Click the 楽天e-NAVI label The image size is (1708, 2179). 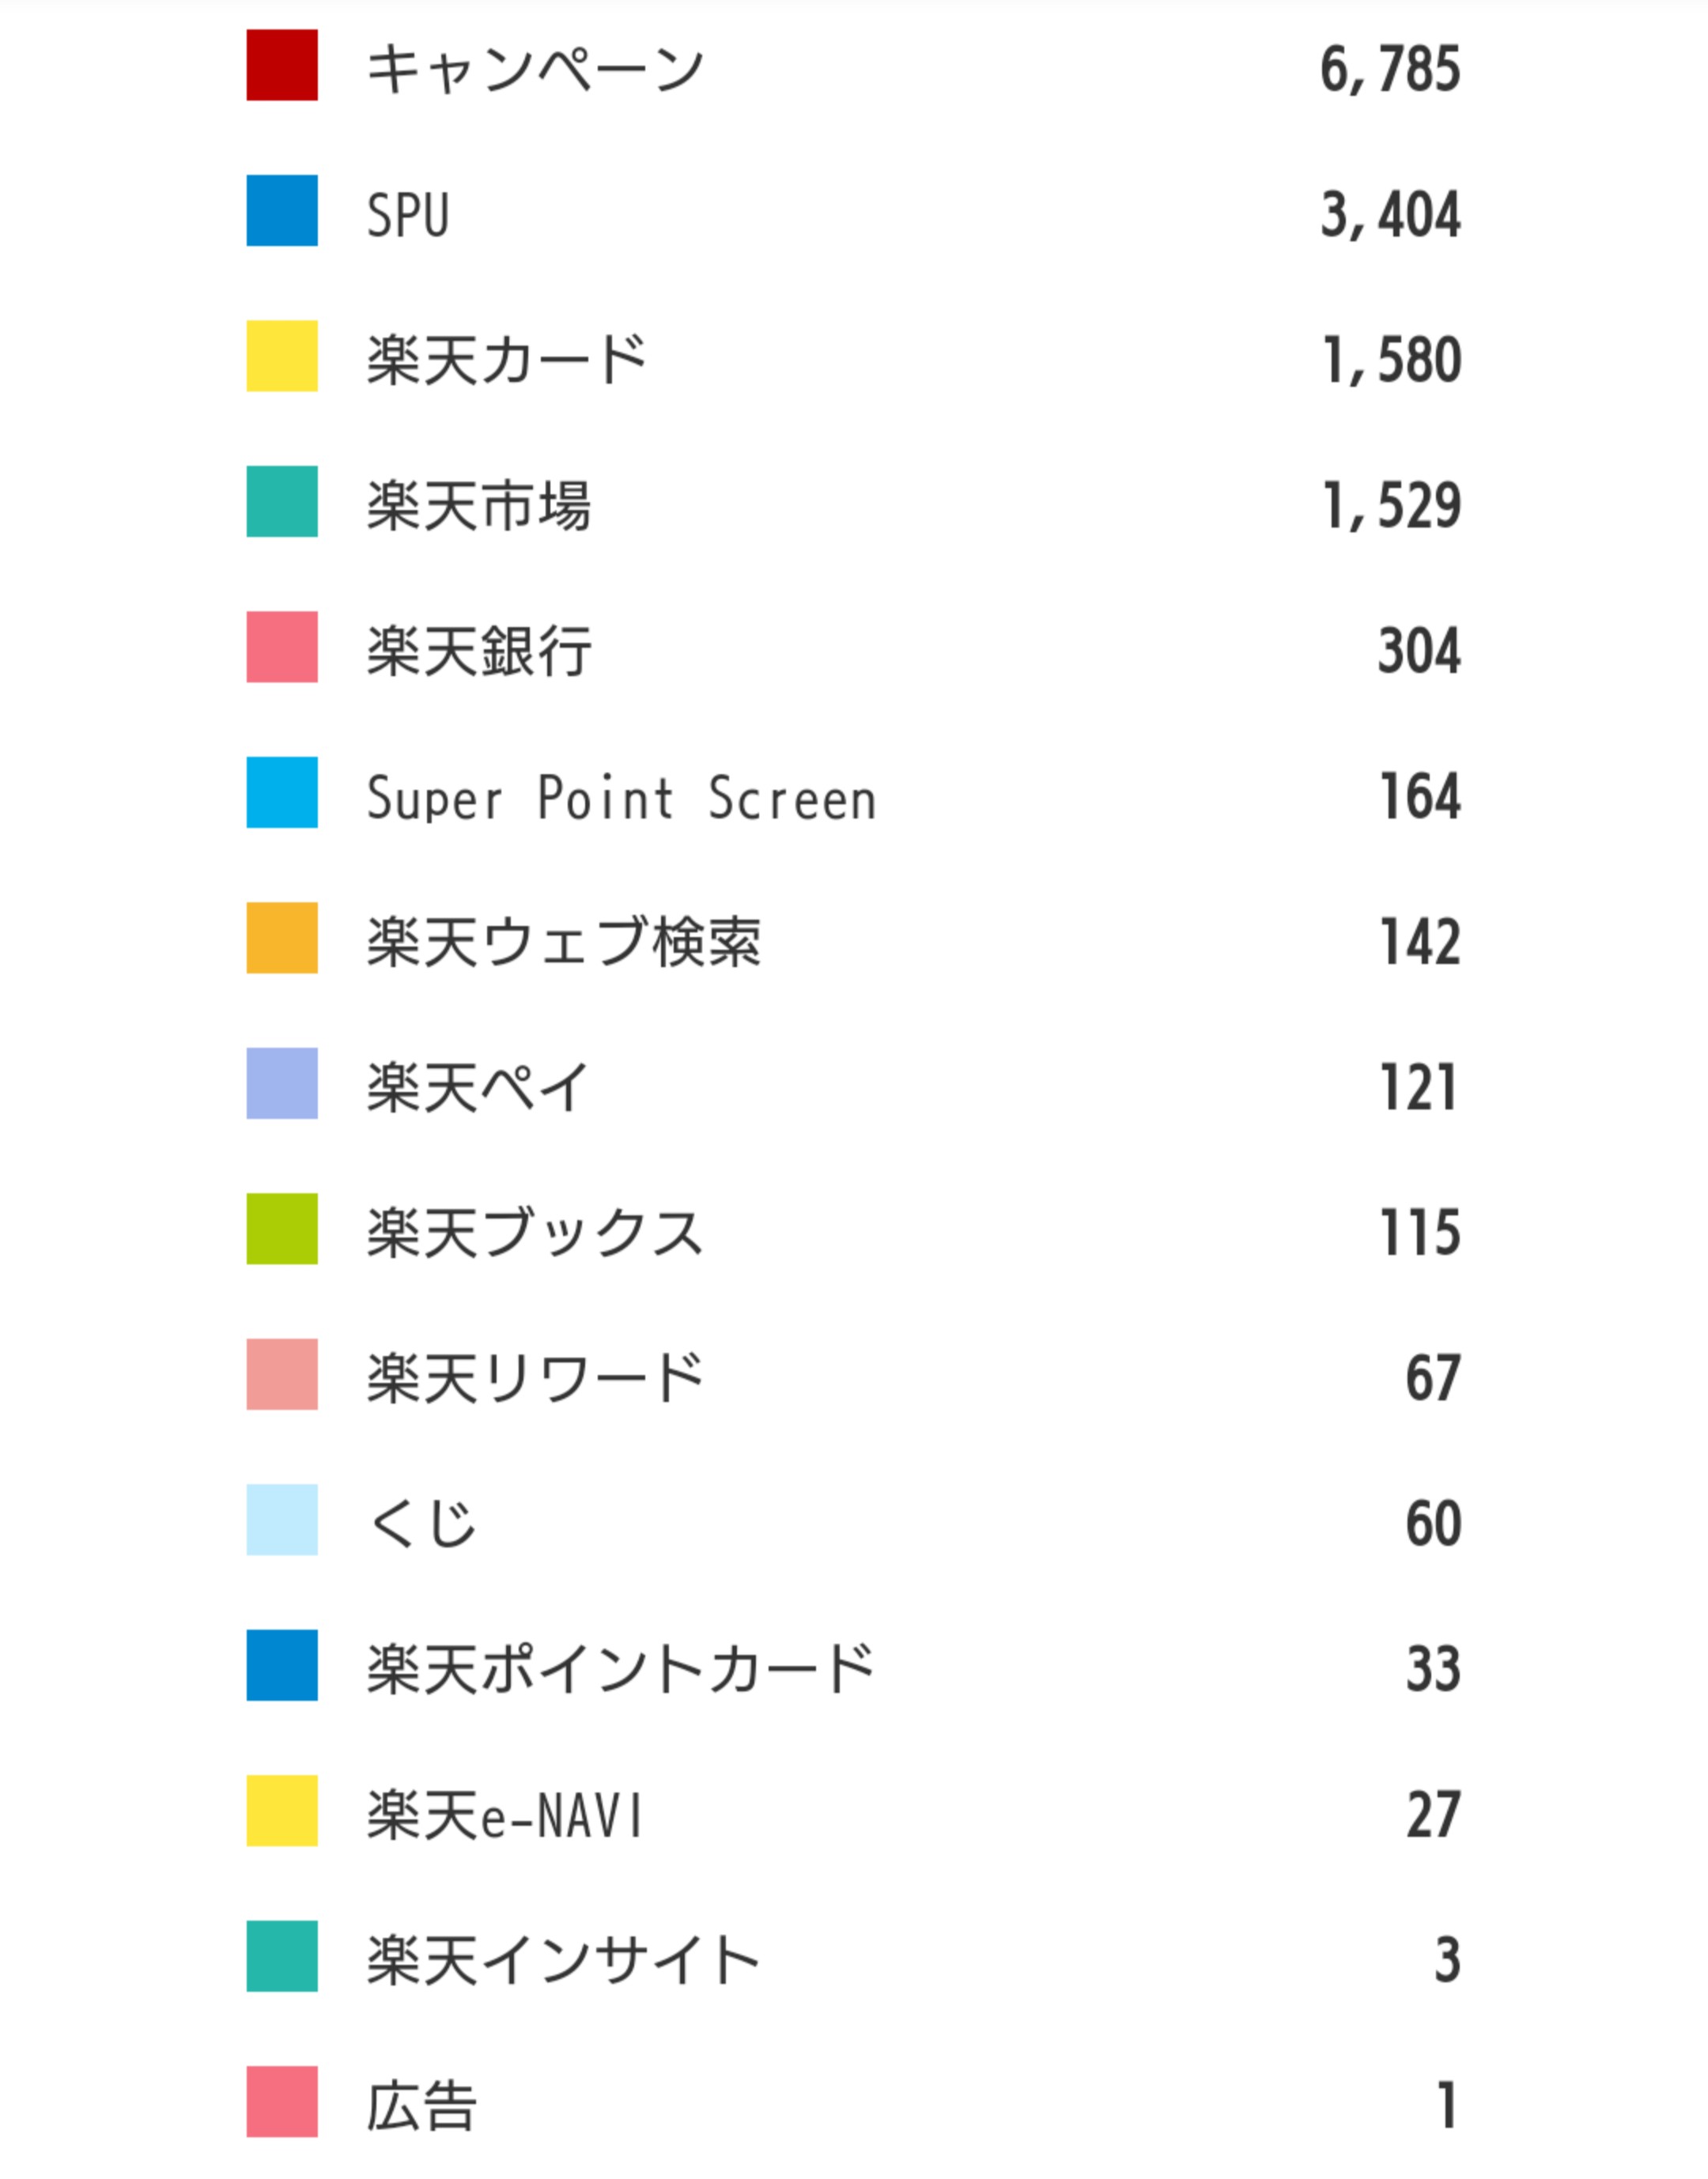505,1815
